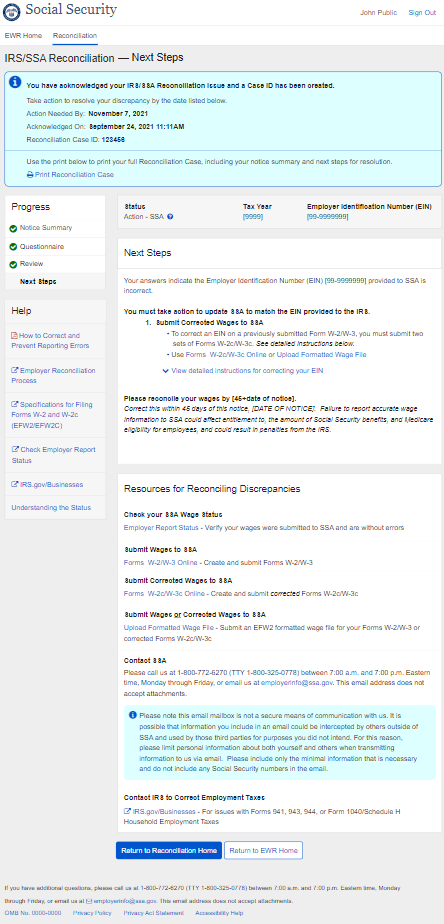Select Next Steps progress item

click(38, 282)
